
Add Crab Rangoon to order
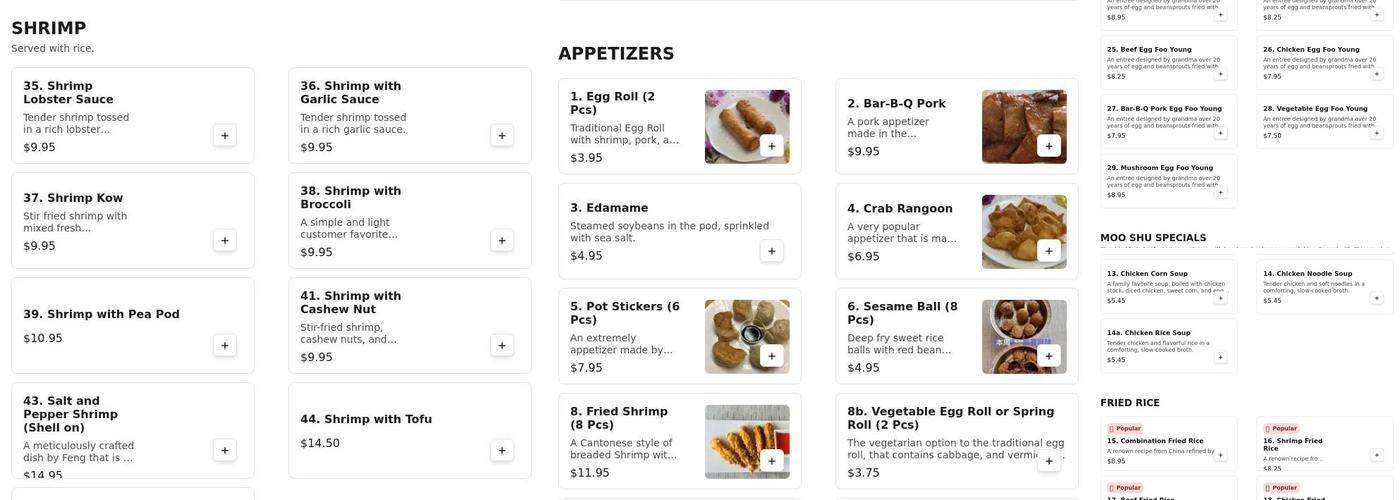[x=1048, y=251]
